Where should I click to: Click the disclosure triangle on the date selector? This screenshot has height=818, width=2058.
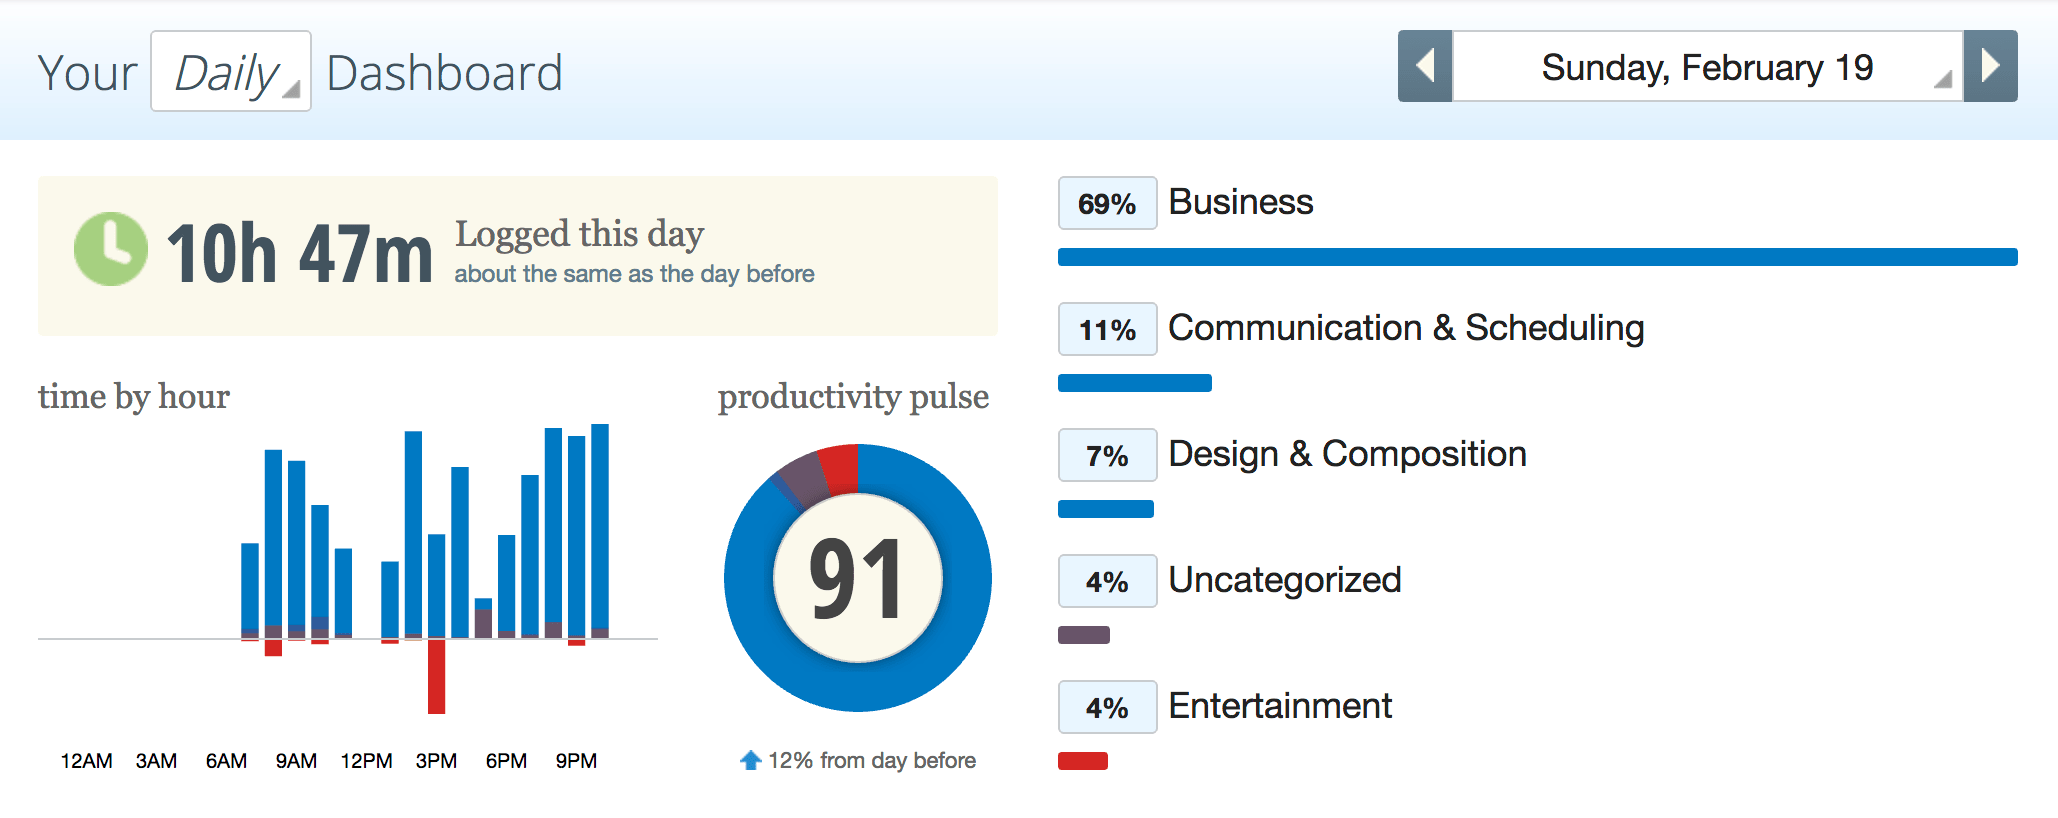click(x=1944, y=82)
